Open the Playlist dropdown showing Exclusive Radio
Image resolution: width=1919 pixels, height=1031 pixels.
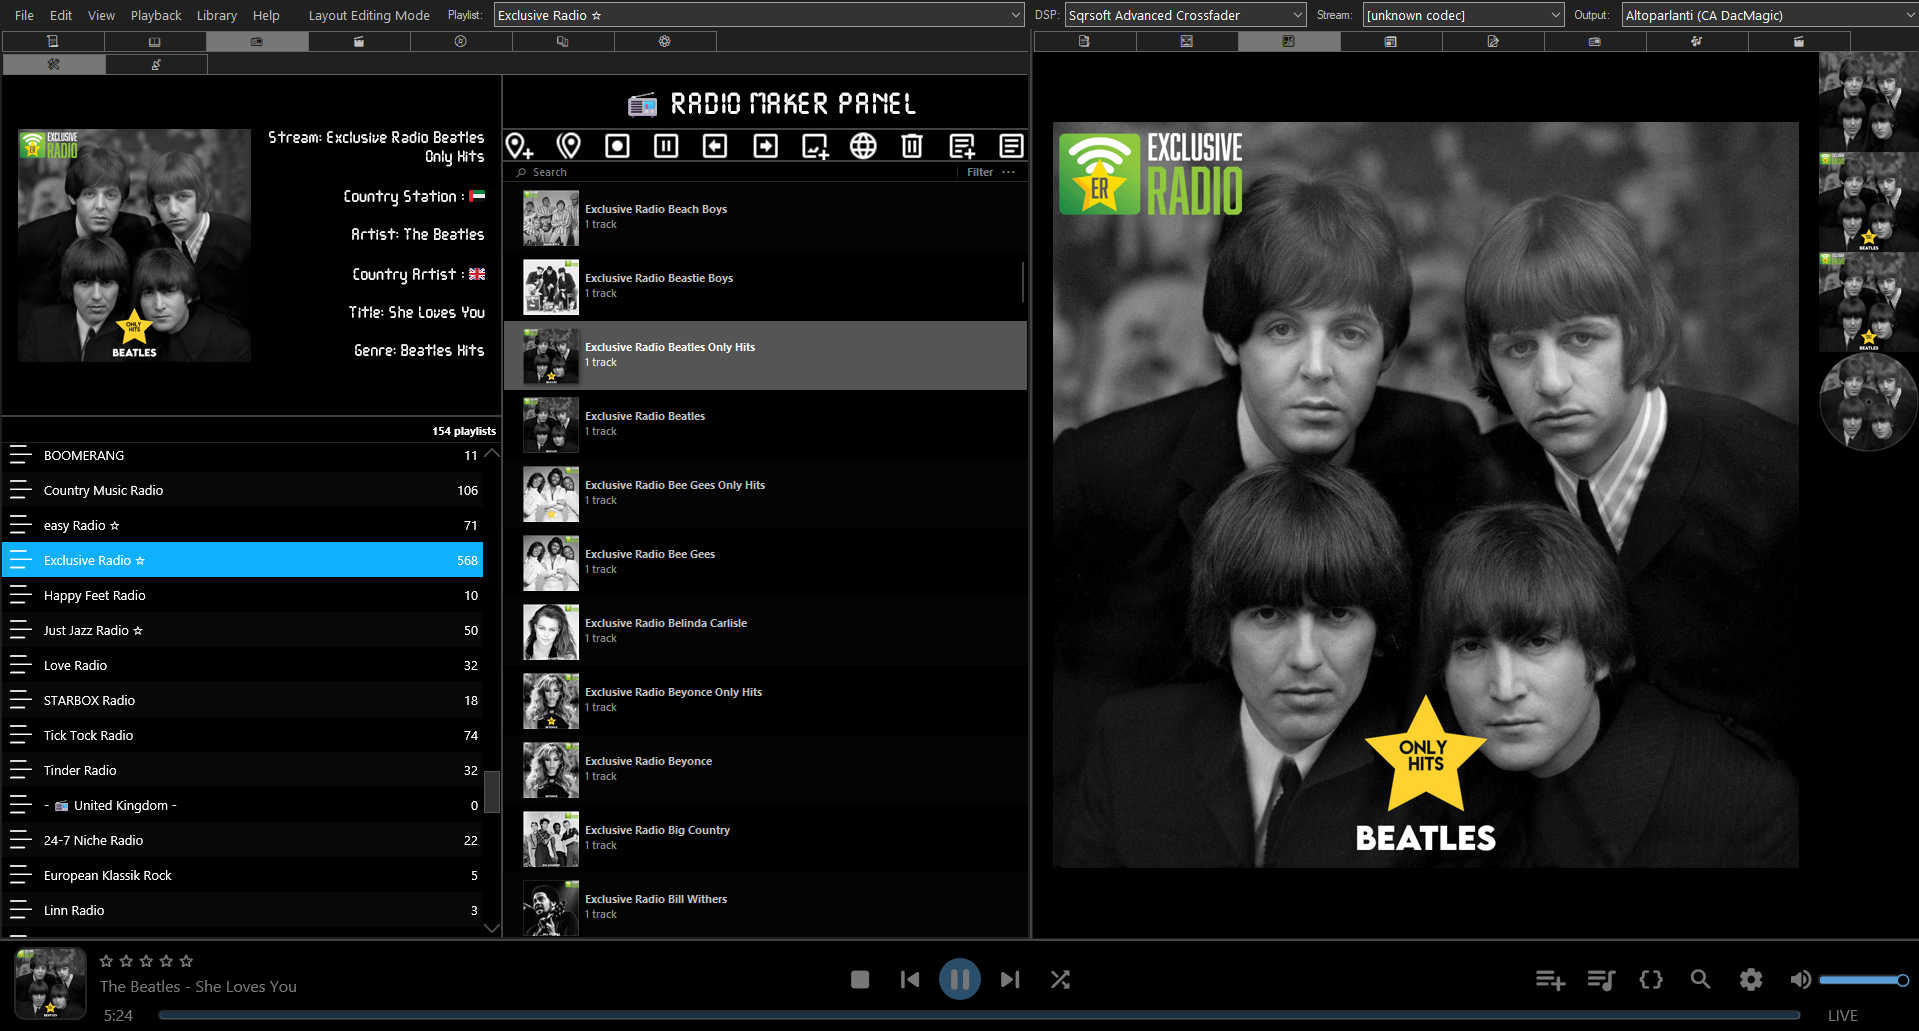coord(759,15)
